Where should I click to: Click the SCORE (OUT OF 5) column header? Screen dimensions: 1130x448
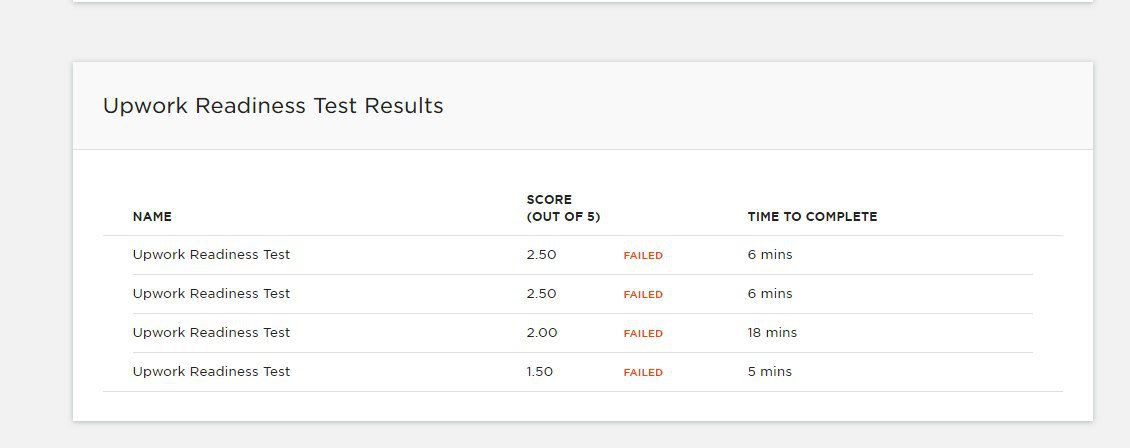[x=564, y=208]
